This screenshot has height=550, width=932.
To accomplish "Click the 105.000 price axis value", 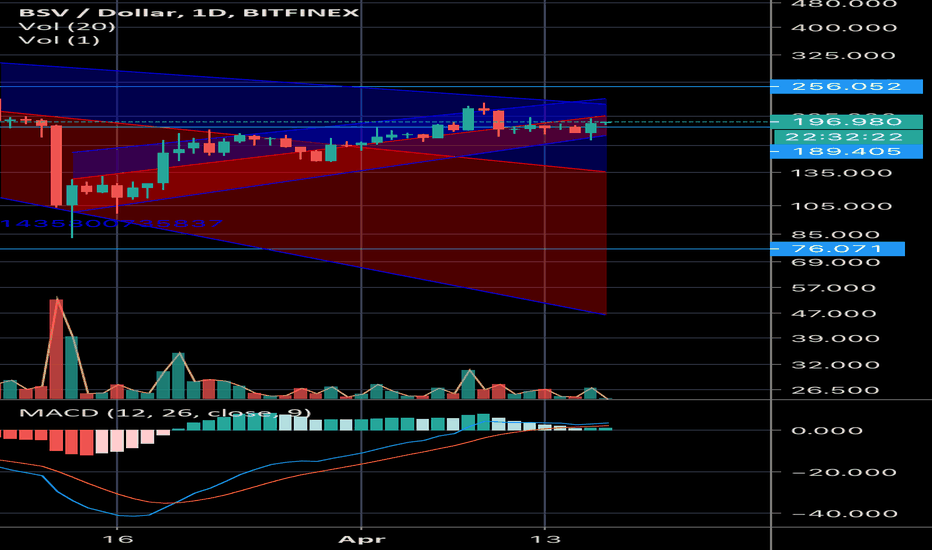I will coord(842,206).
